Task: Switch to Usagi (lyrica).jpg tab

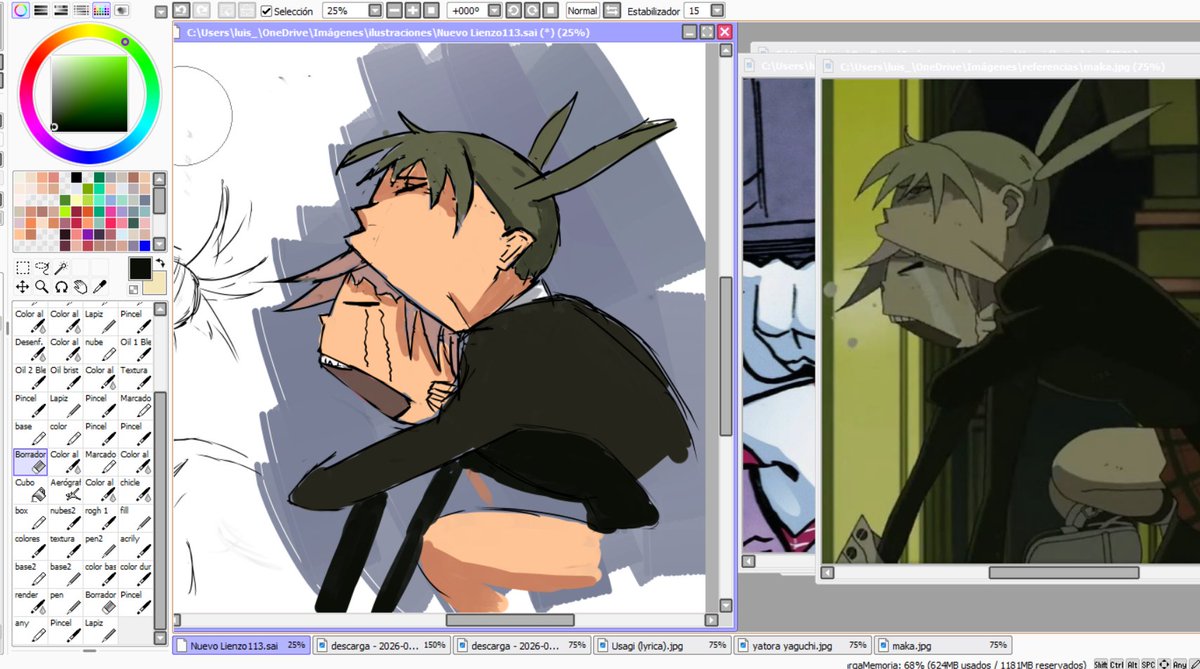Action: click(x=662, y=645)
